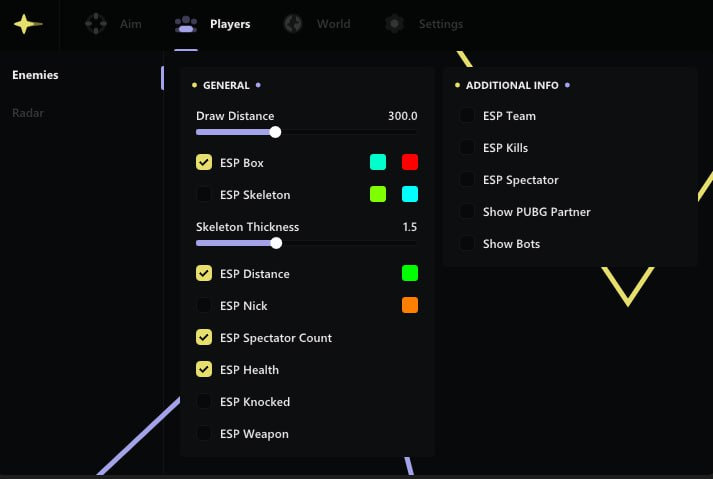This screenshot has width=713, height=479.
Task: Click the Settings gear icon
Action: (395, 24)
